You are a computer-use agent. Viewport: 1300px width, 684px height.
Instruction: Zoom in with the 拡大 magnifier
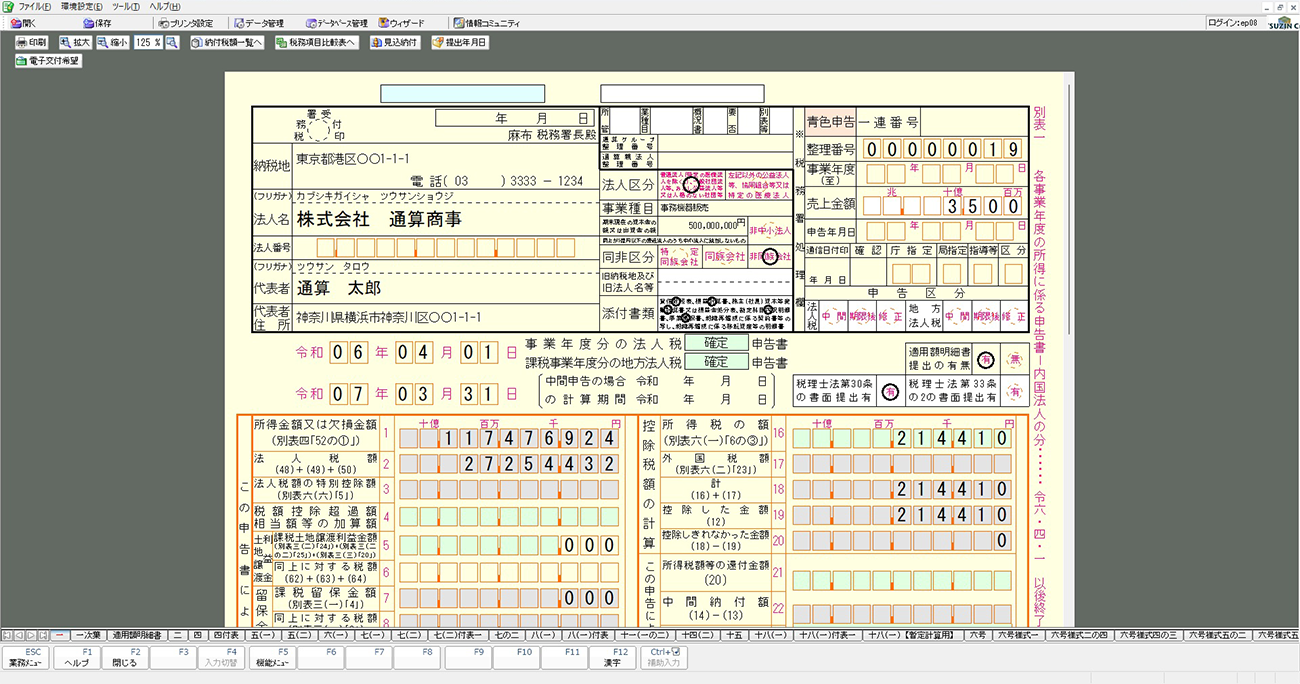[75, 43]
